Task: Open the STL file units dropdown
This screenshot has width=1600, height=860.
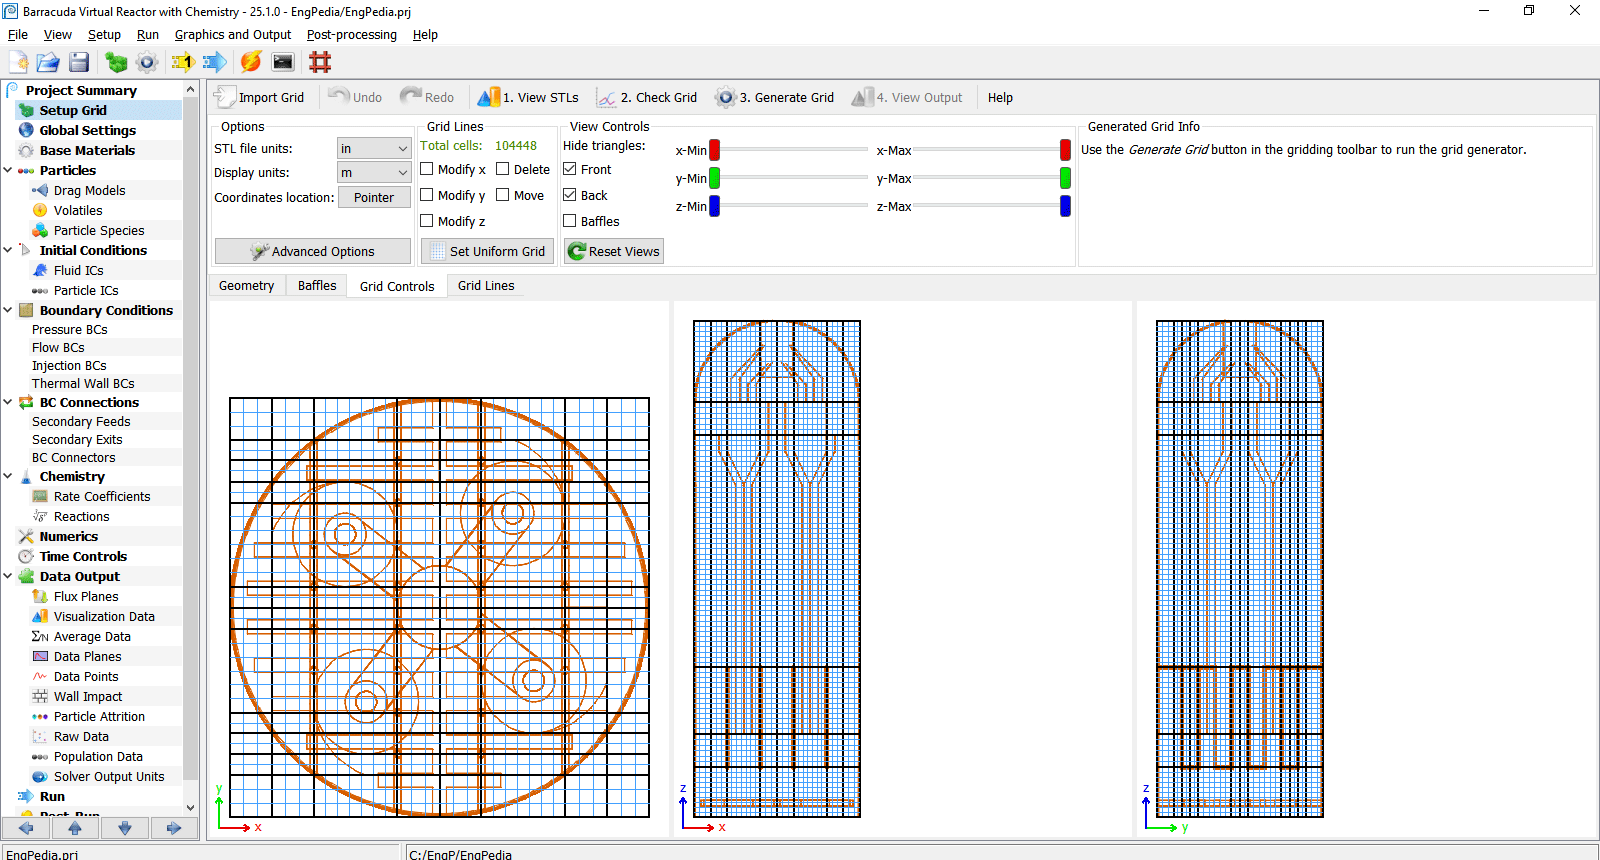Action: tap(374, 148)
